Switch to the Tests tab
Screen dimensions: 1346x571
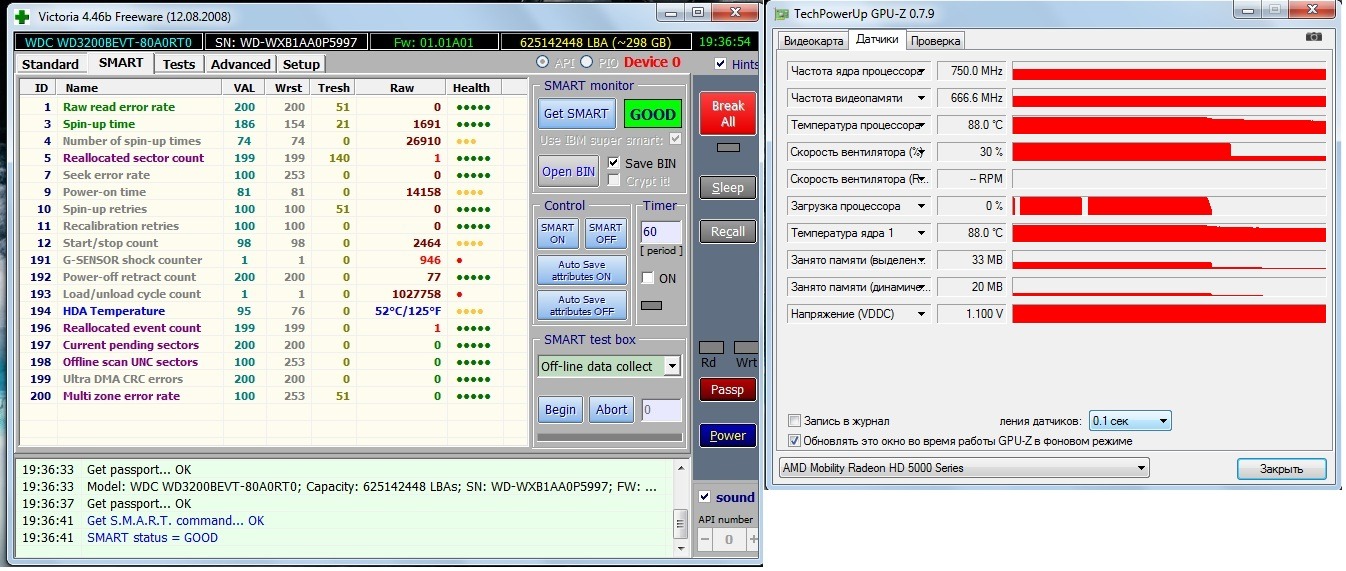coord(179,64)
